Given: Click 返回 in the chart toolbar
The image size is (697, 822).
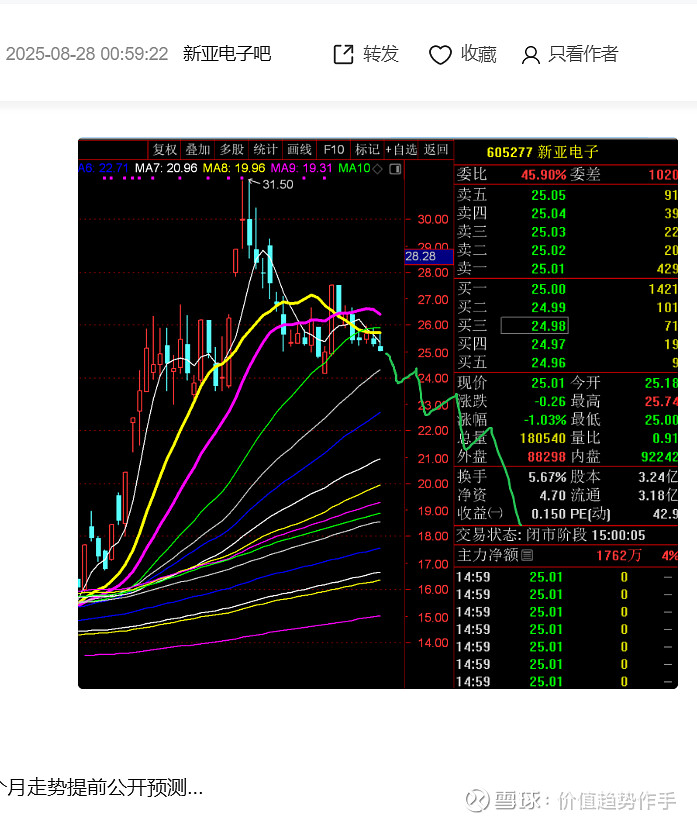Looking at the screenshot, I should (x=436, y=150).
